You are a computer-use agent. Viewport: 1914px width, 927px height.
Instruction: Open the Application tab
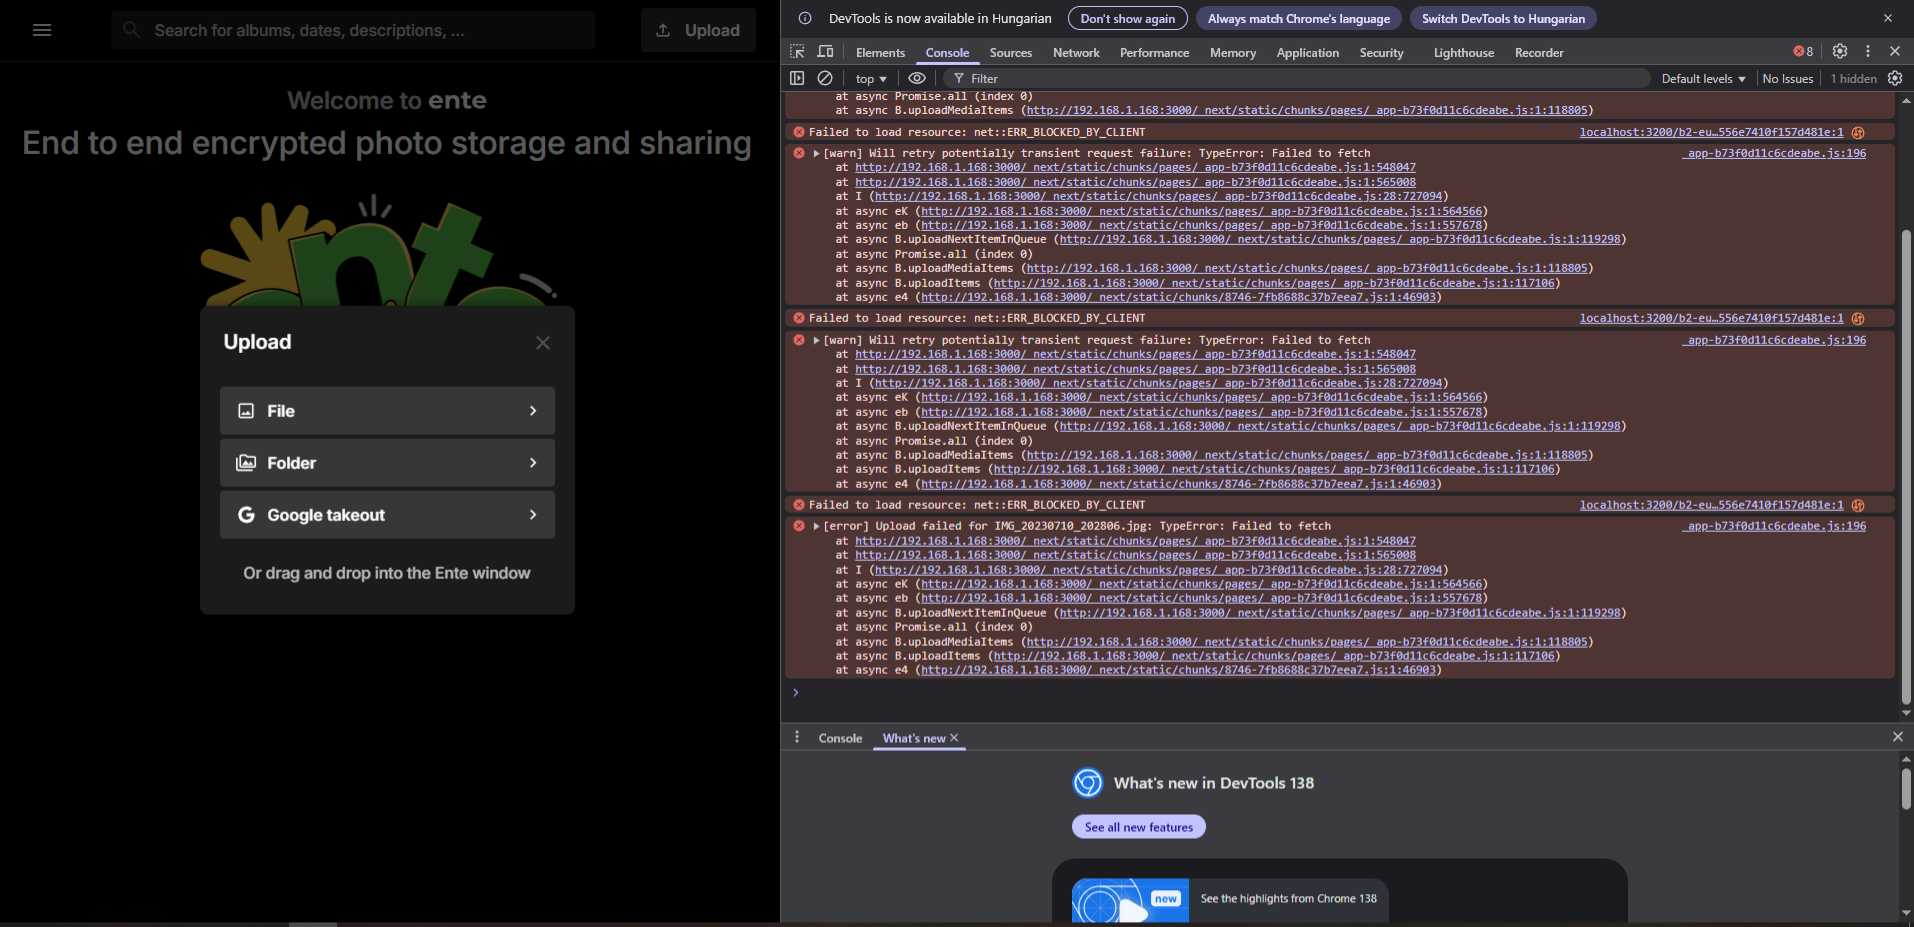1308,52
